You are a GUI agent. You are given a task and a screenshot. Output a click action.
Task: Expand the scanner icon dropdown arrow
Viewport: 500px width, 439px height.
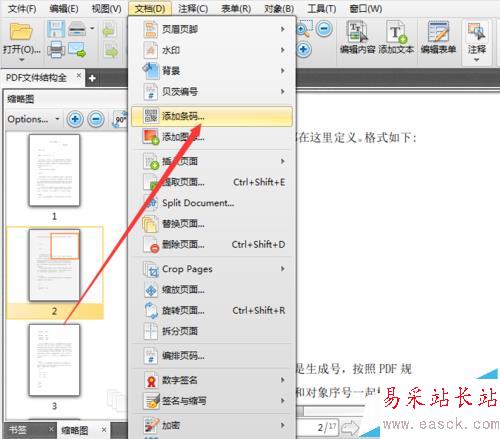pyautogui.click(x=92, y=29)
